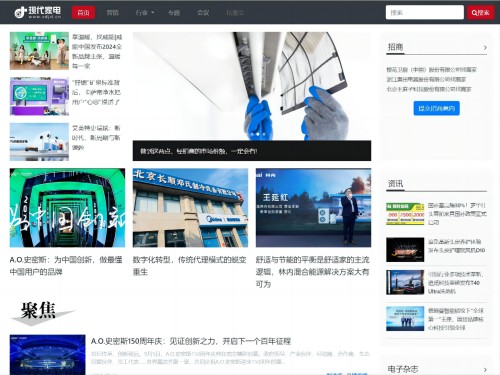Expand the 电子杂志 section chevron arrow

point(485,370)
